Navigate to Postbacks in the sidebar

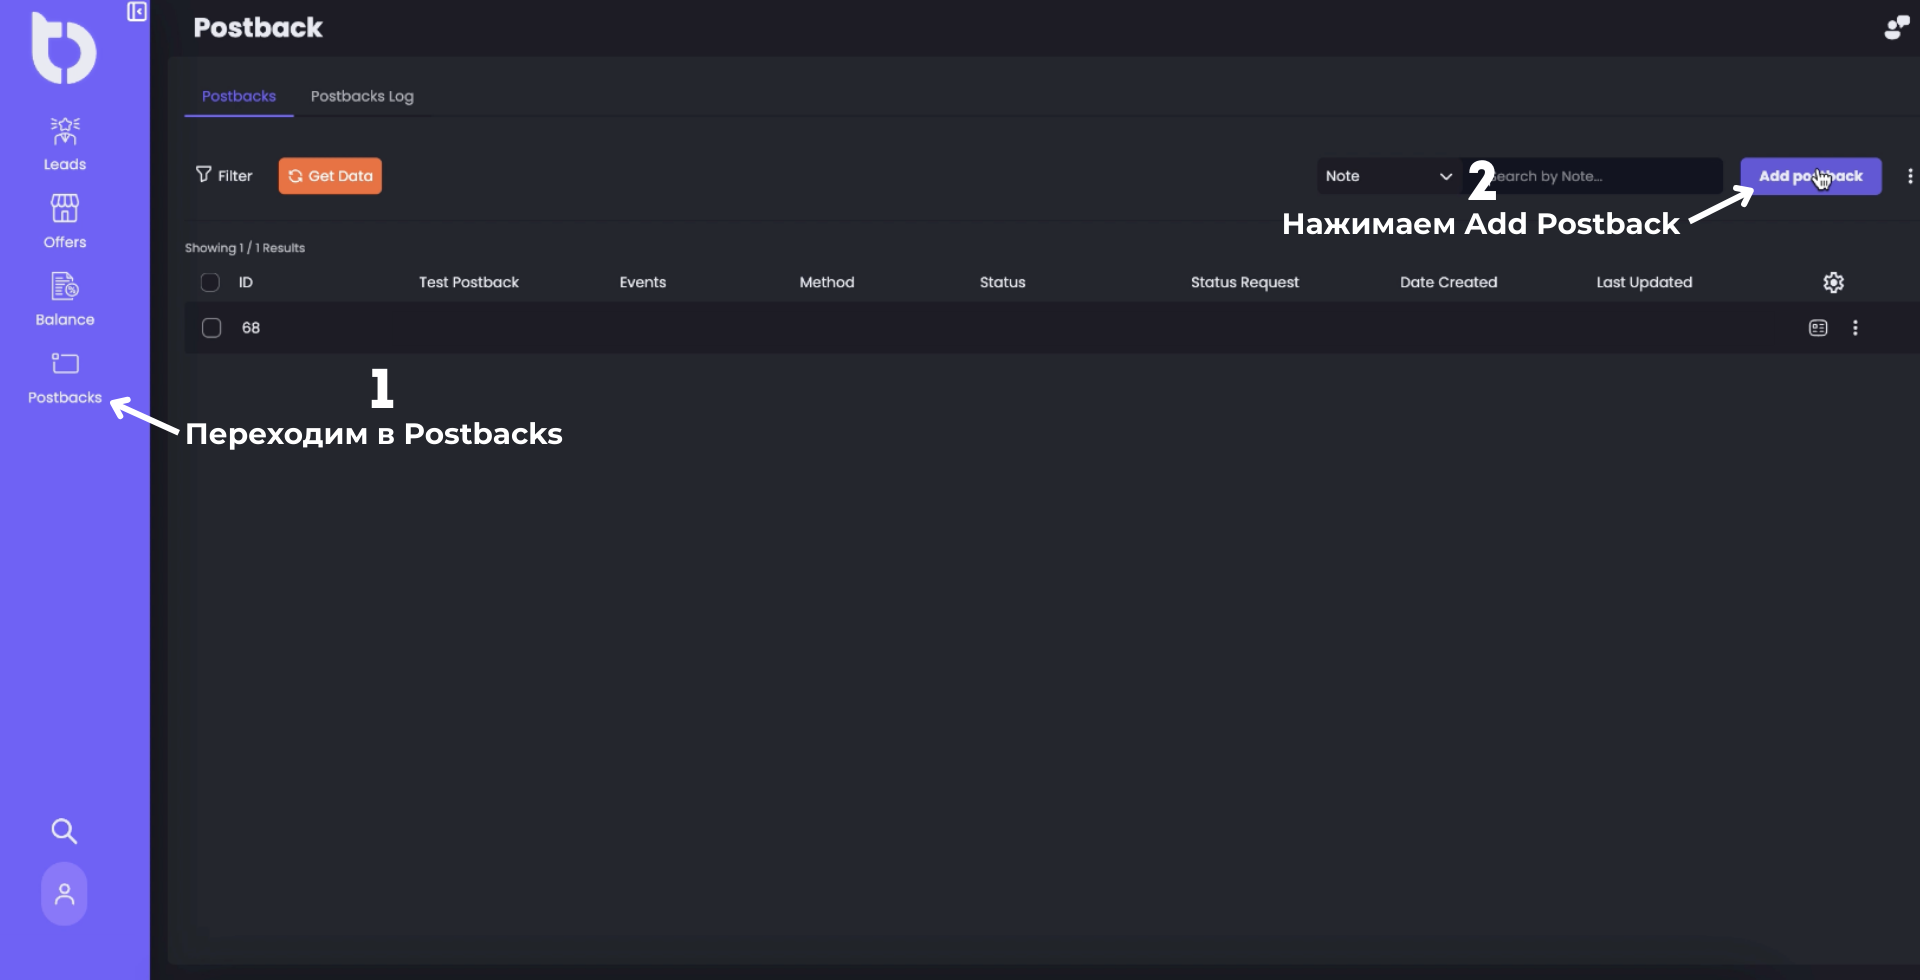[65, 365]
